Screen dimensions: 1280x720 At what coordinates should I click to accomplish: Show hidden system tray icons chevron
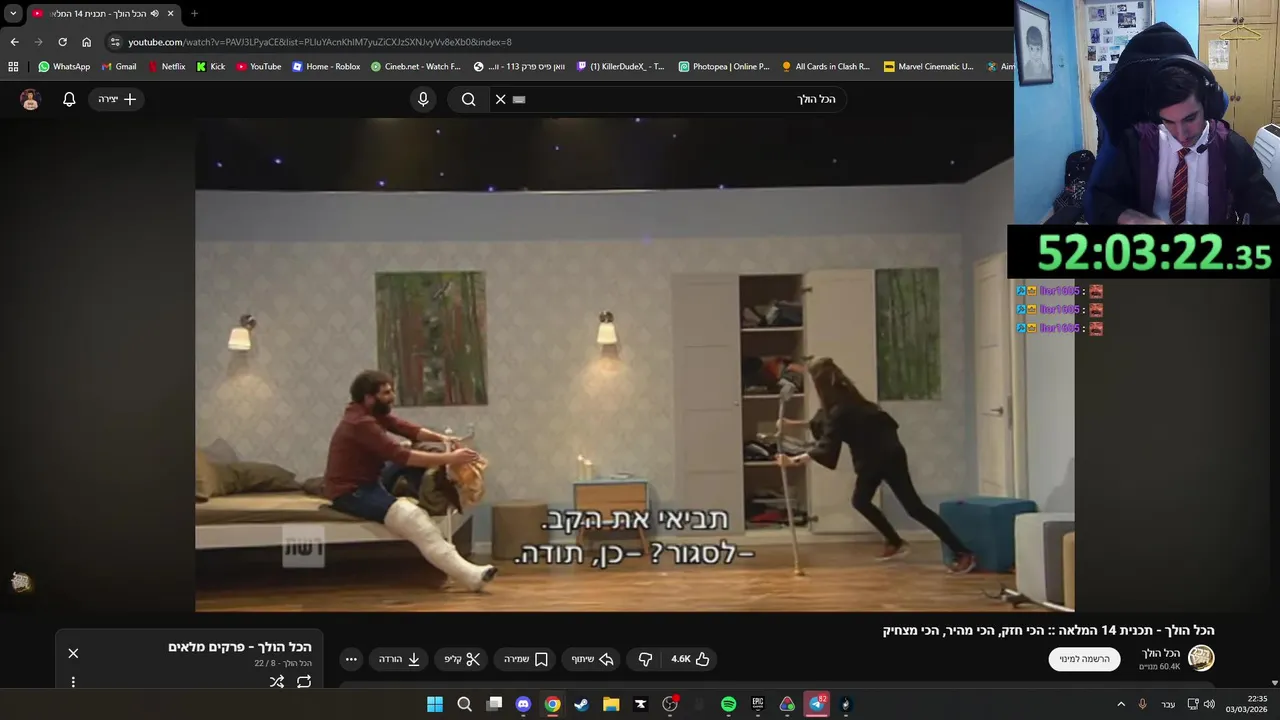pyautogui.click(x=1121, y=704)
